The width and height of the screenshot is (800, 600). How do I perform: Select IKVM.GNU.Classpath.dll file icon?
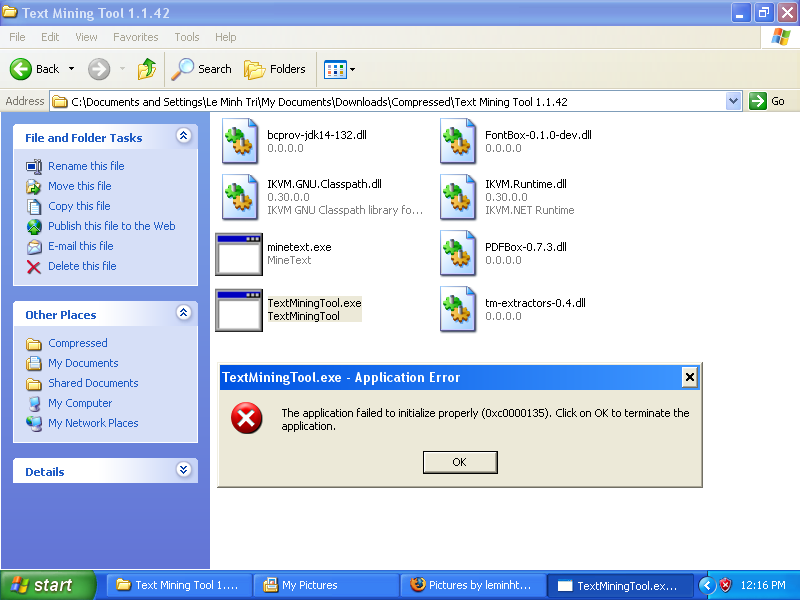(239, 197)
